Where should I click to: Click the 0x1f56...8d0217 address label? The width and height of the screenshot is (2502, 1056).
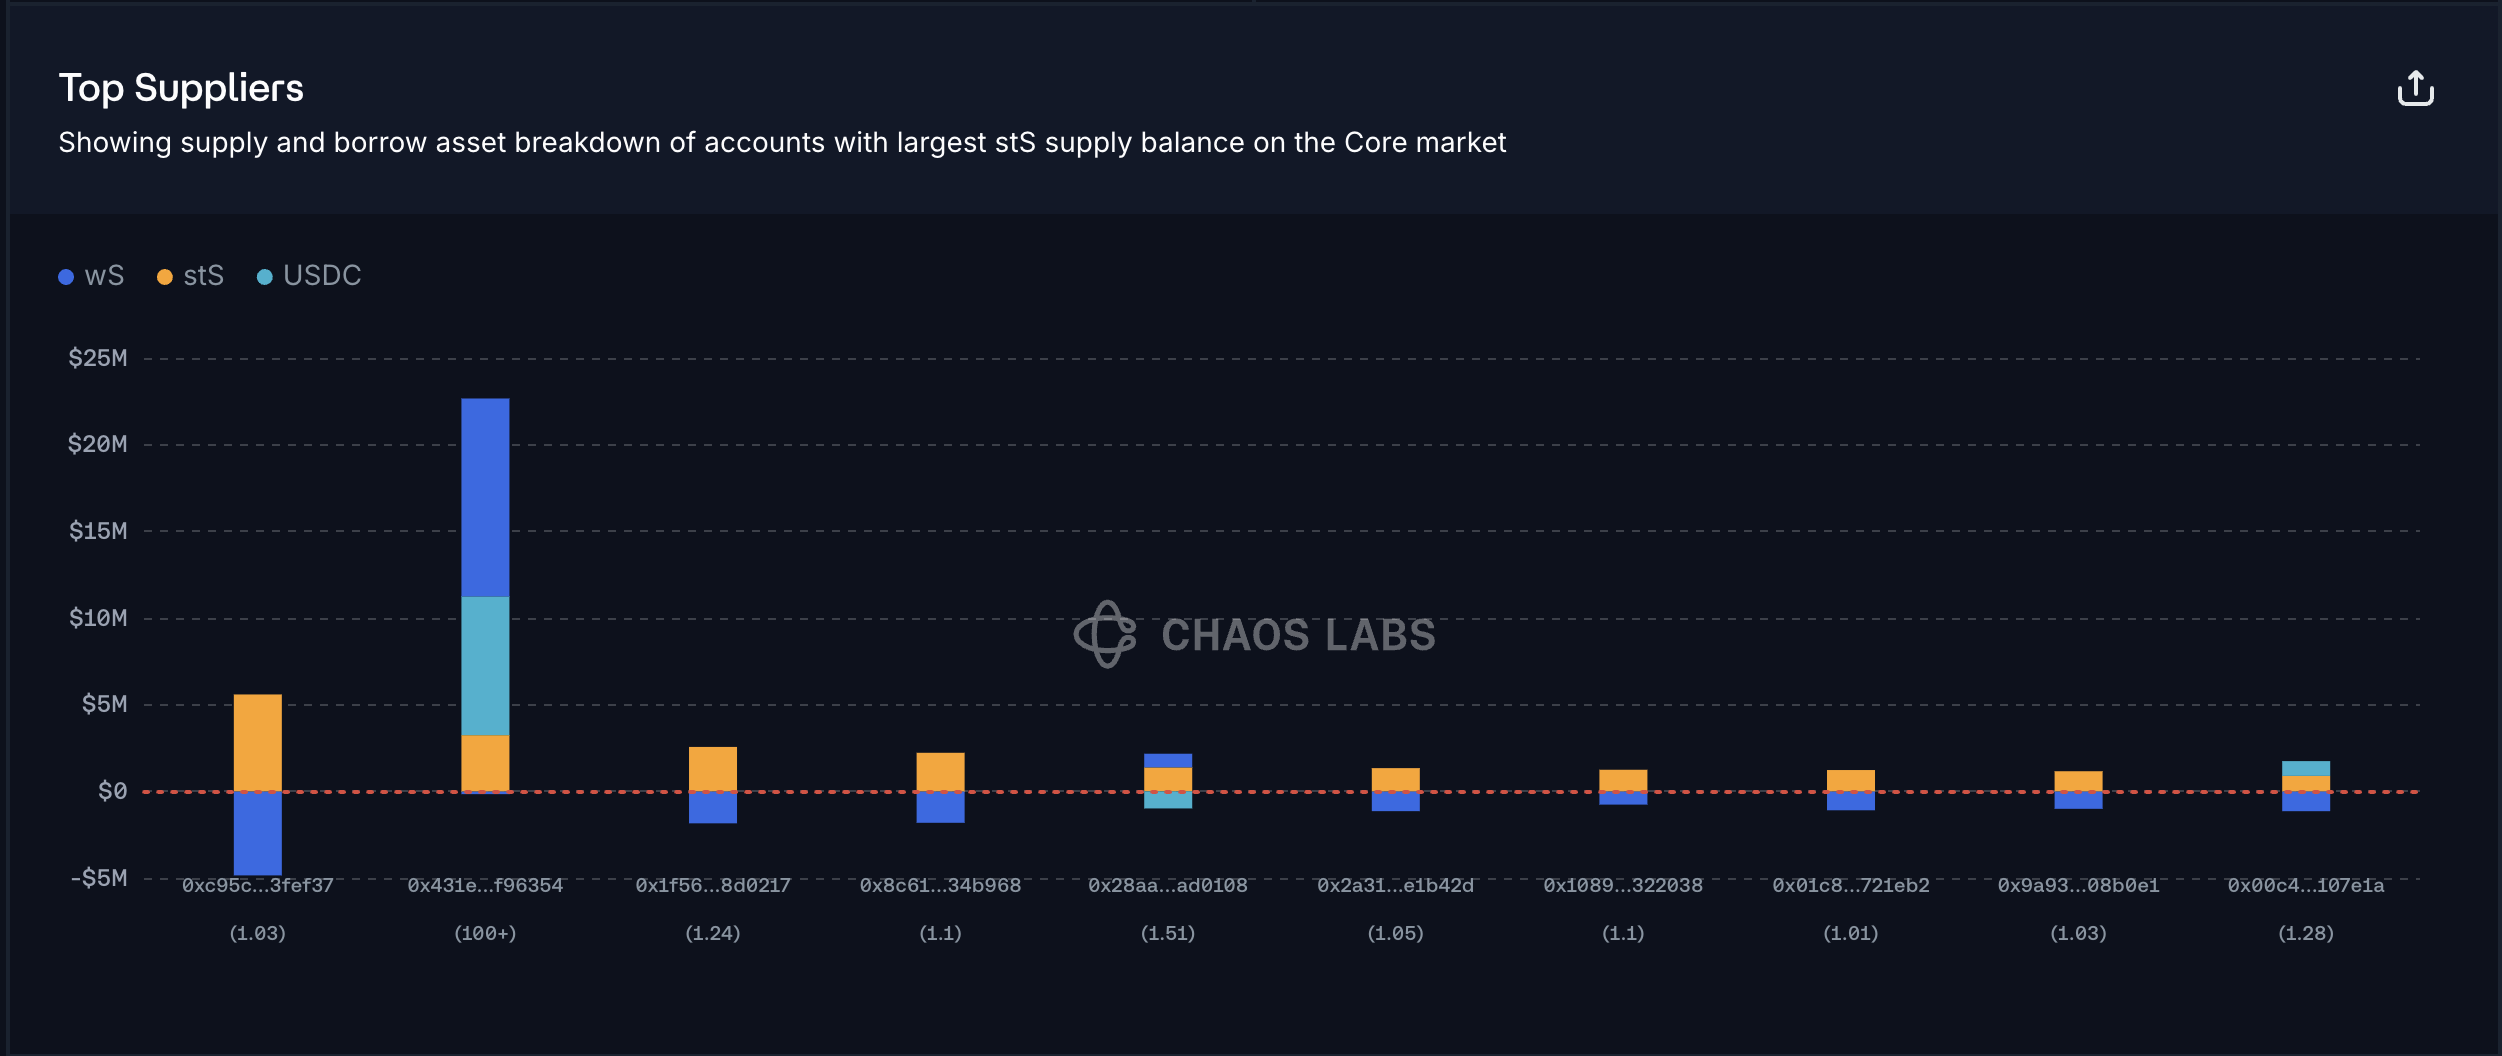713,886
